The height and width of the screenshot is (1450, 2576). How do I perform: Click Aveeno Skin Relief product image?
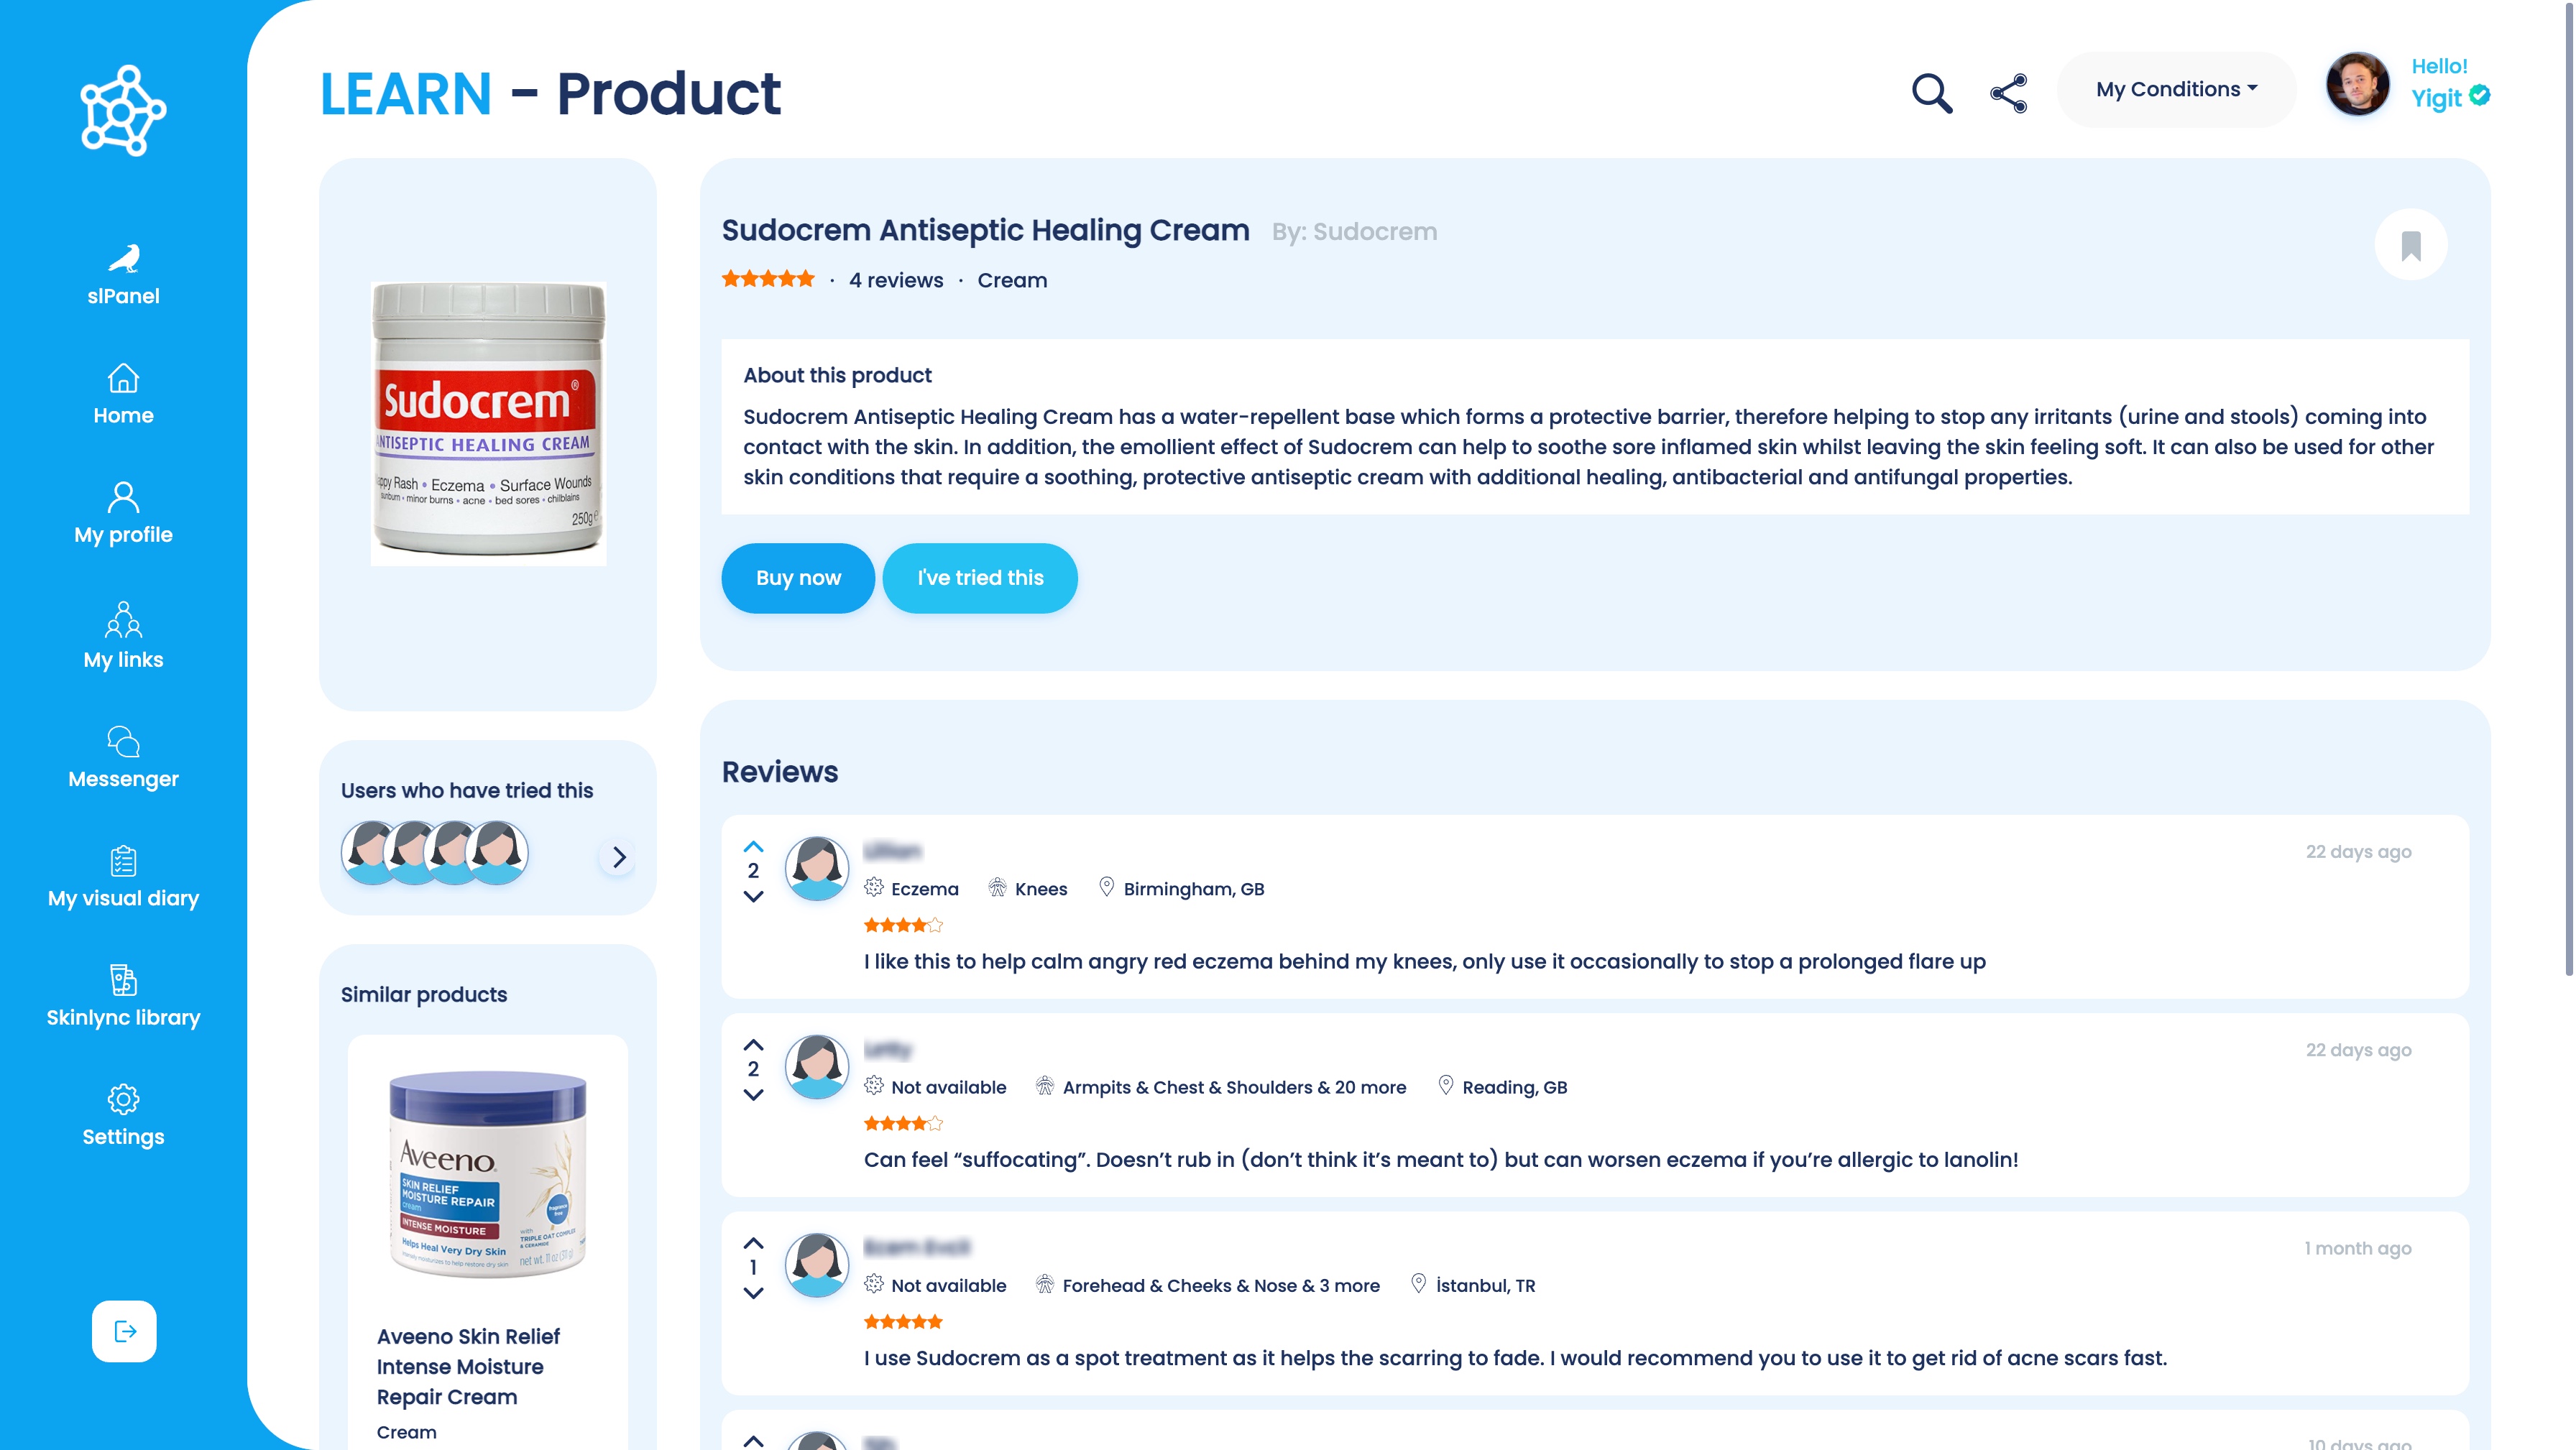click(x=488, y=1174)
